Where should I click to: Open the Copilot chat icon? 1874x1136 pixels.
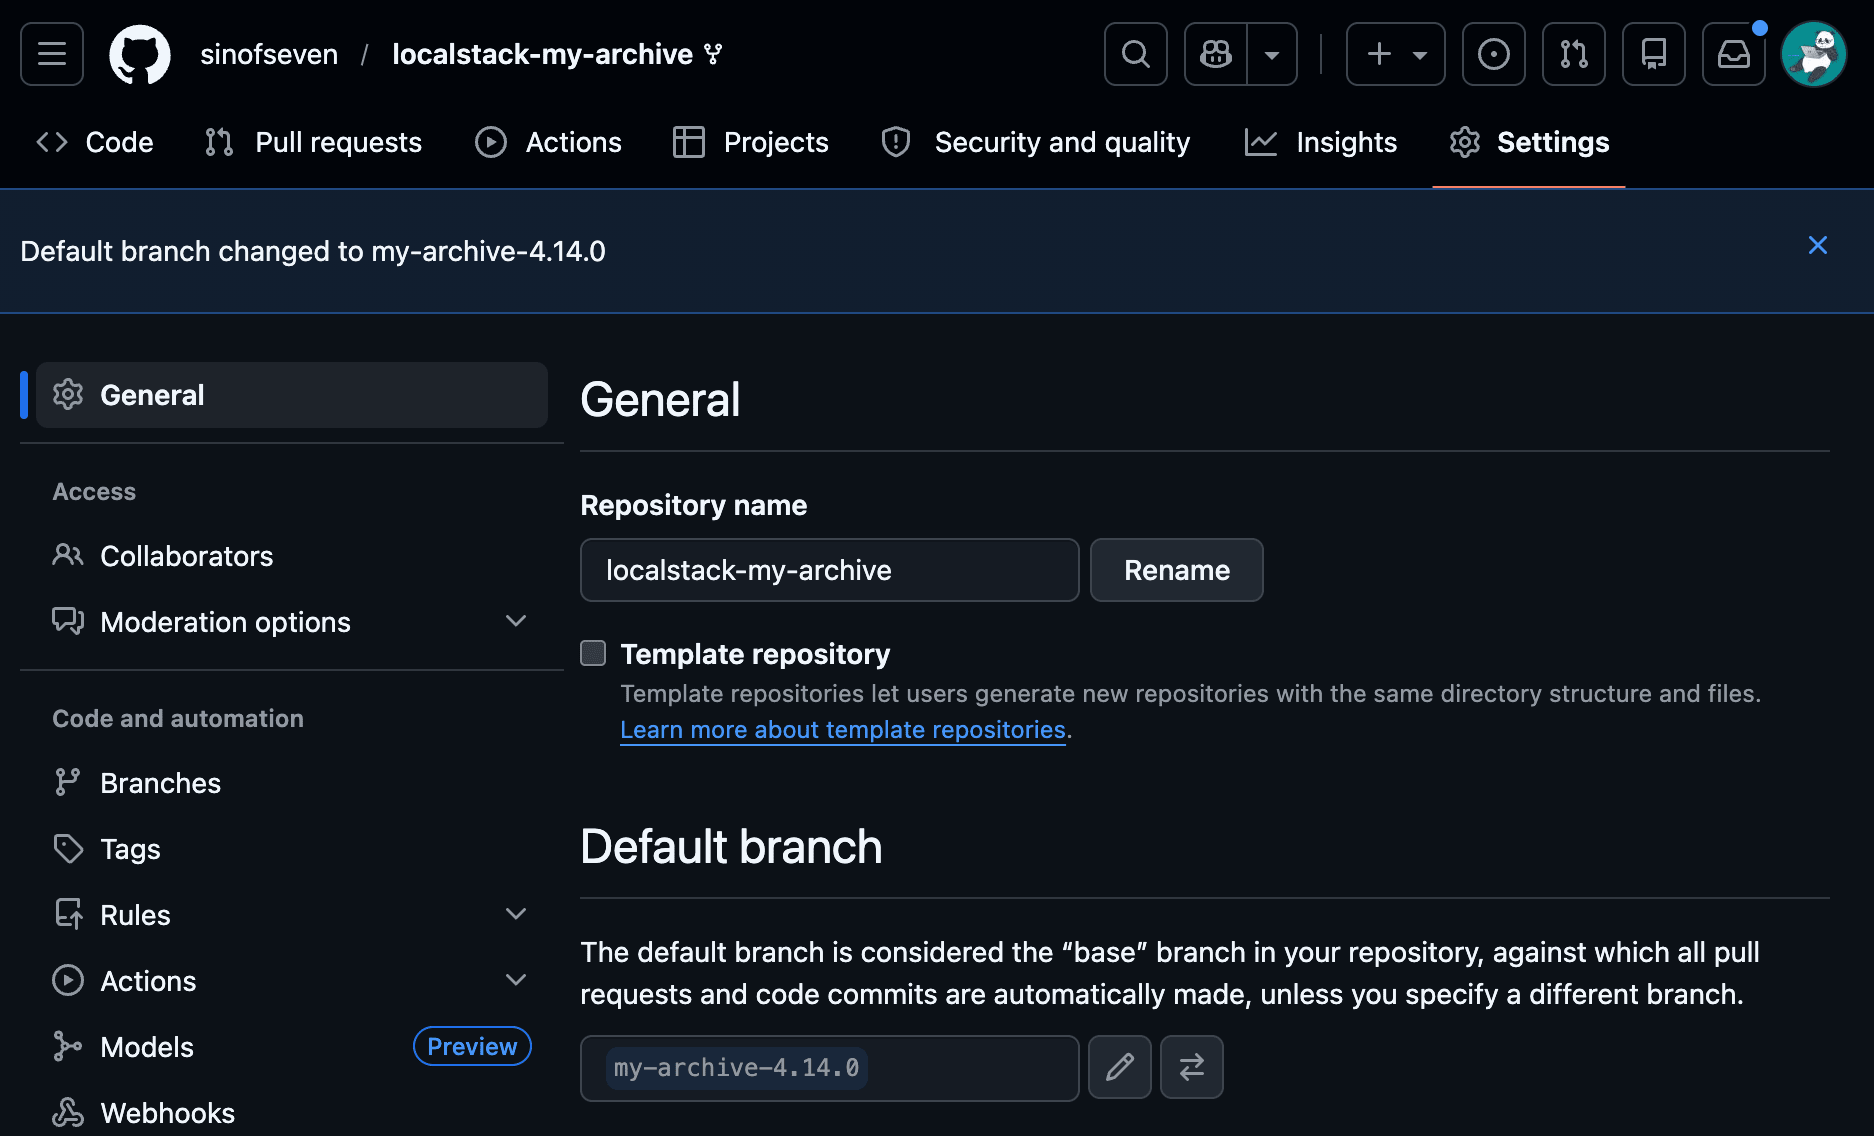1216,54
